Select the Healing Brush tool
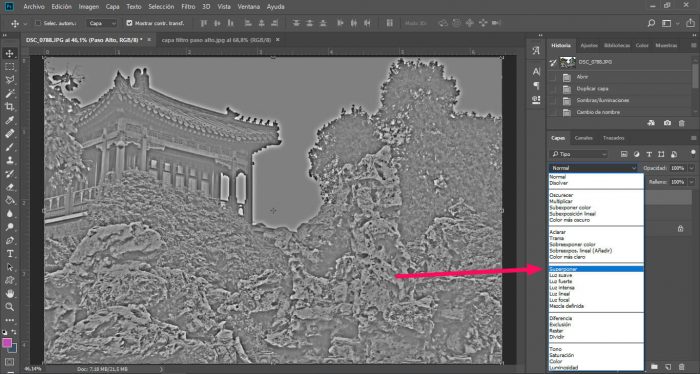 [9, 133]
